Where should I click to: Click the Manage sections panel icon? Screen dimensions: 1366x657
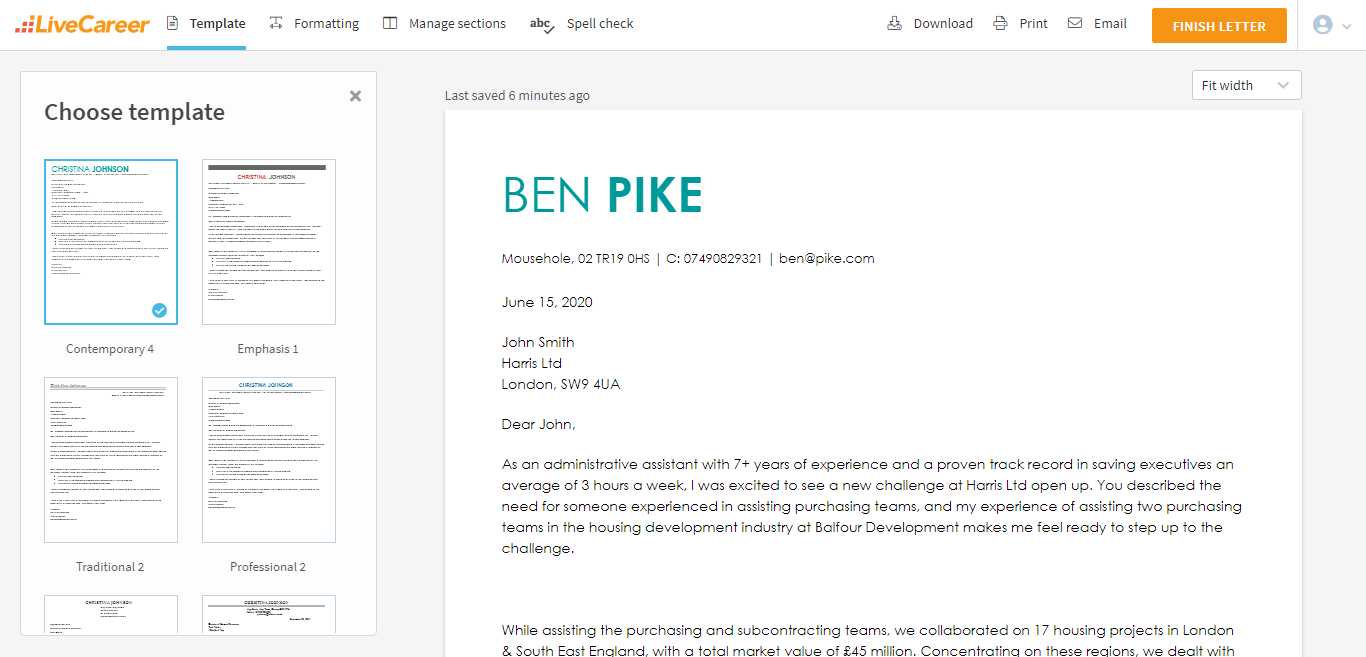point(390,23)
